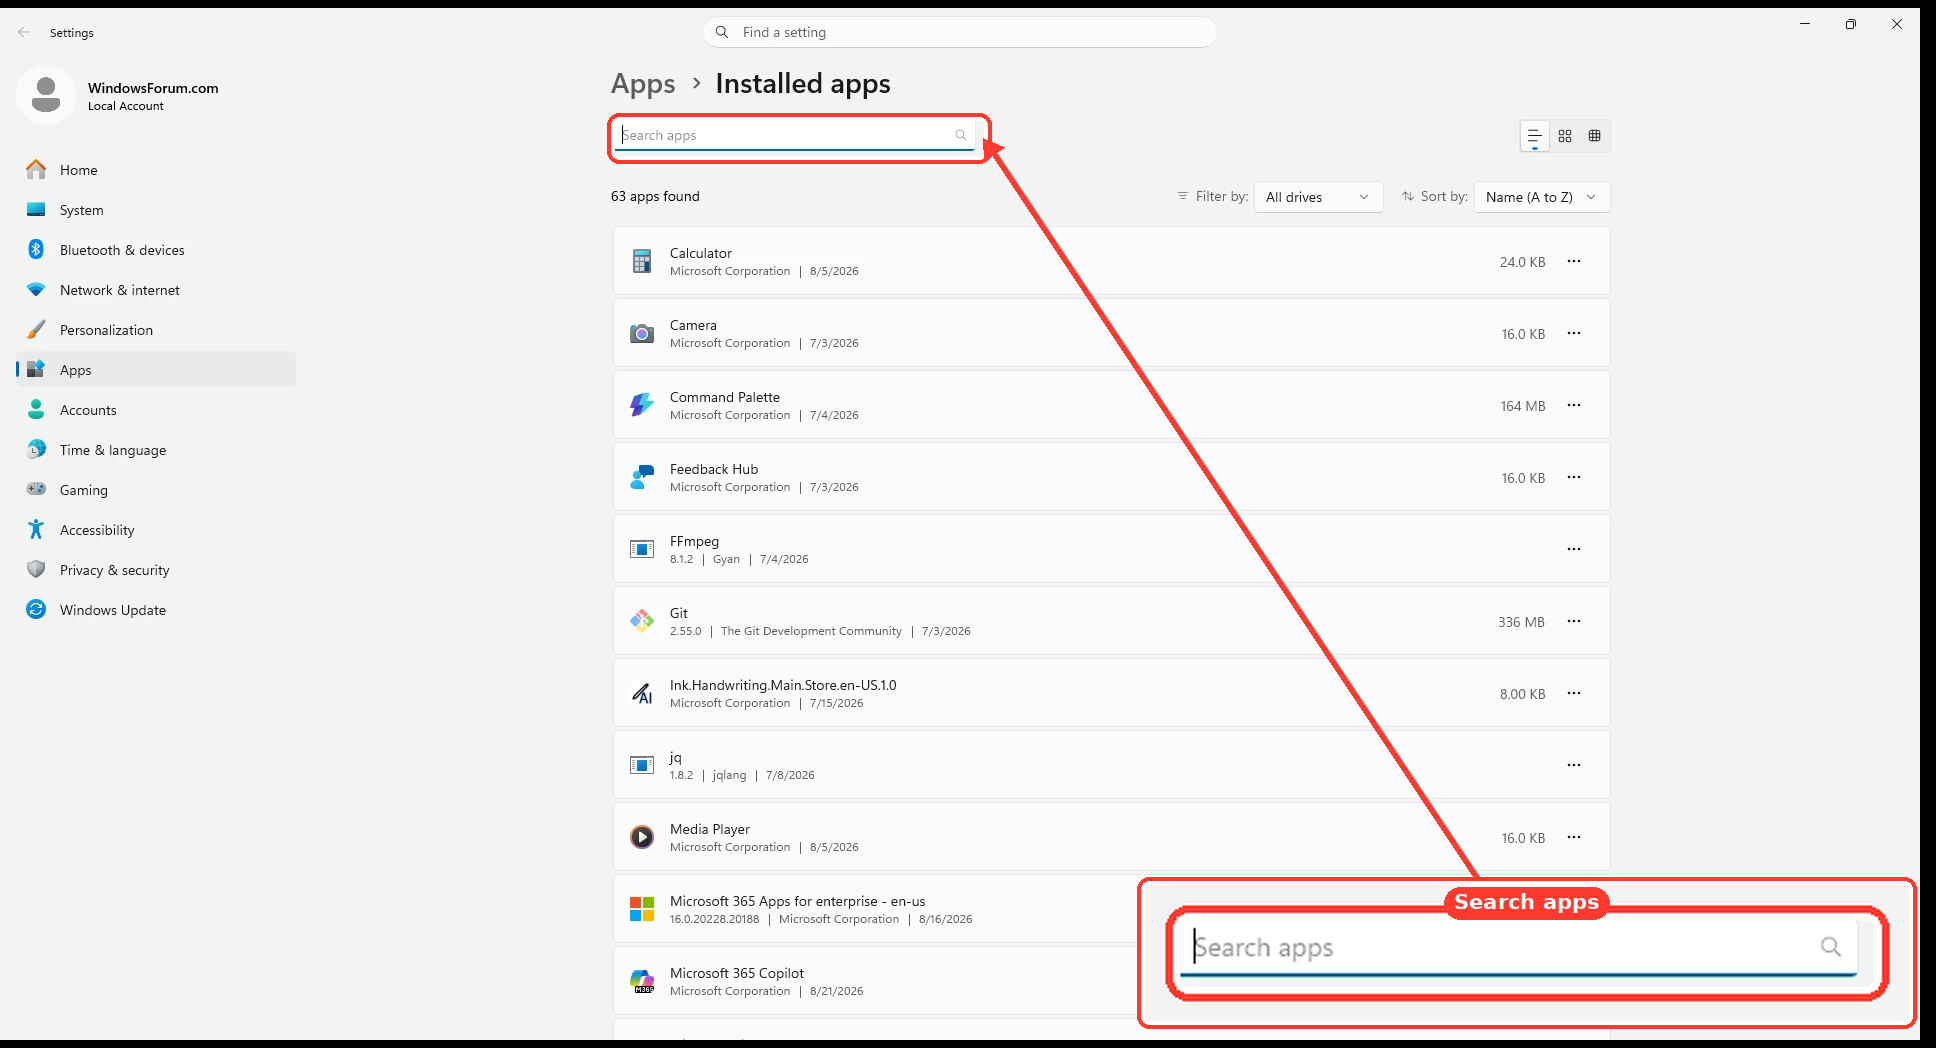The image size is (1936, 1048).
Task: Click the "8.00 KB" size for Ink.Handwriting
Action: tap(1522, 694)
